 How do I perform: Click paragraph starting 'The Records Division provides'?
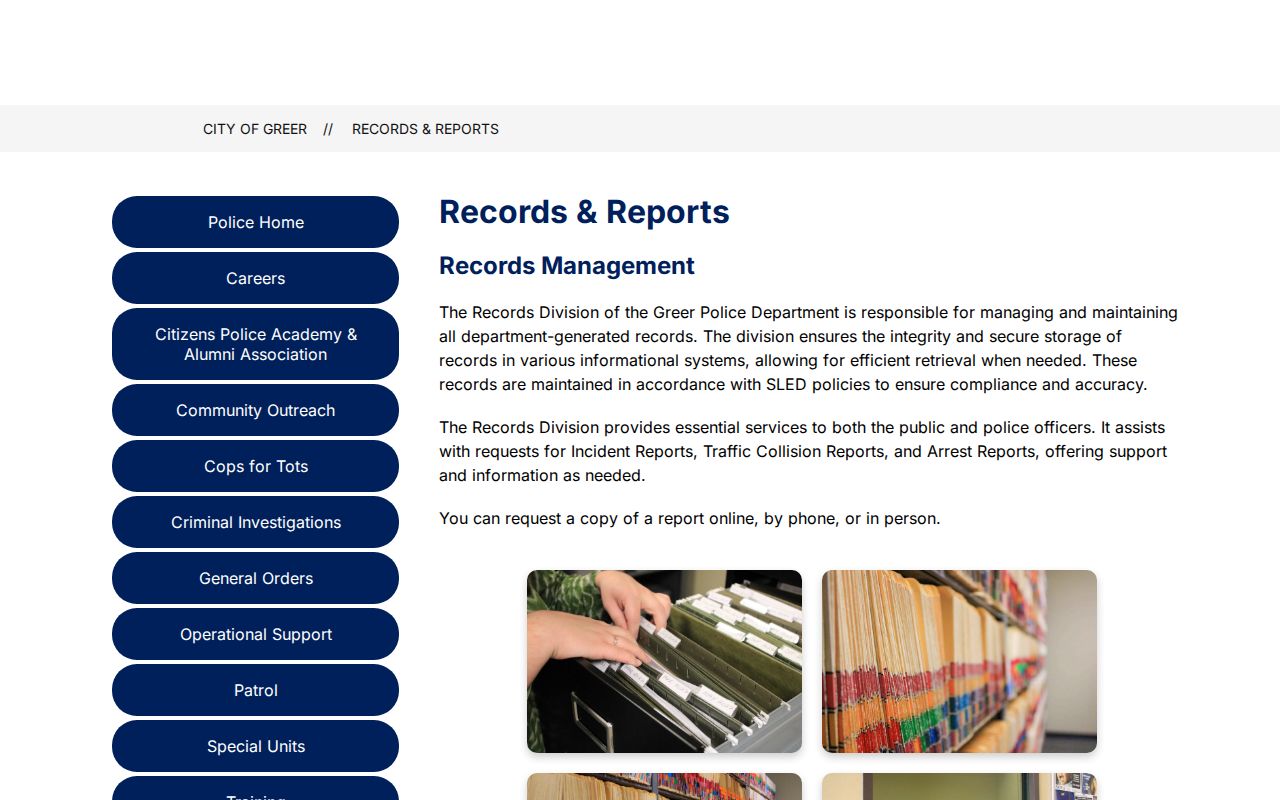click(805, 451)
